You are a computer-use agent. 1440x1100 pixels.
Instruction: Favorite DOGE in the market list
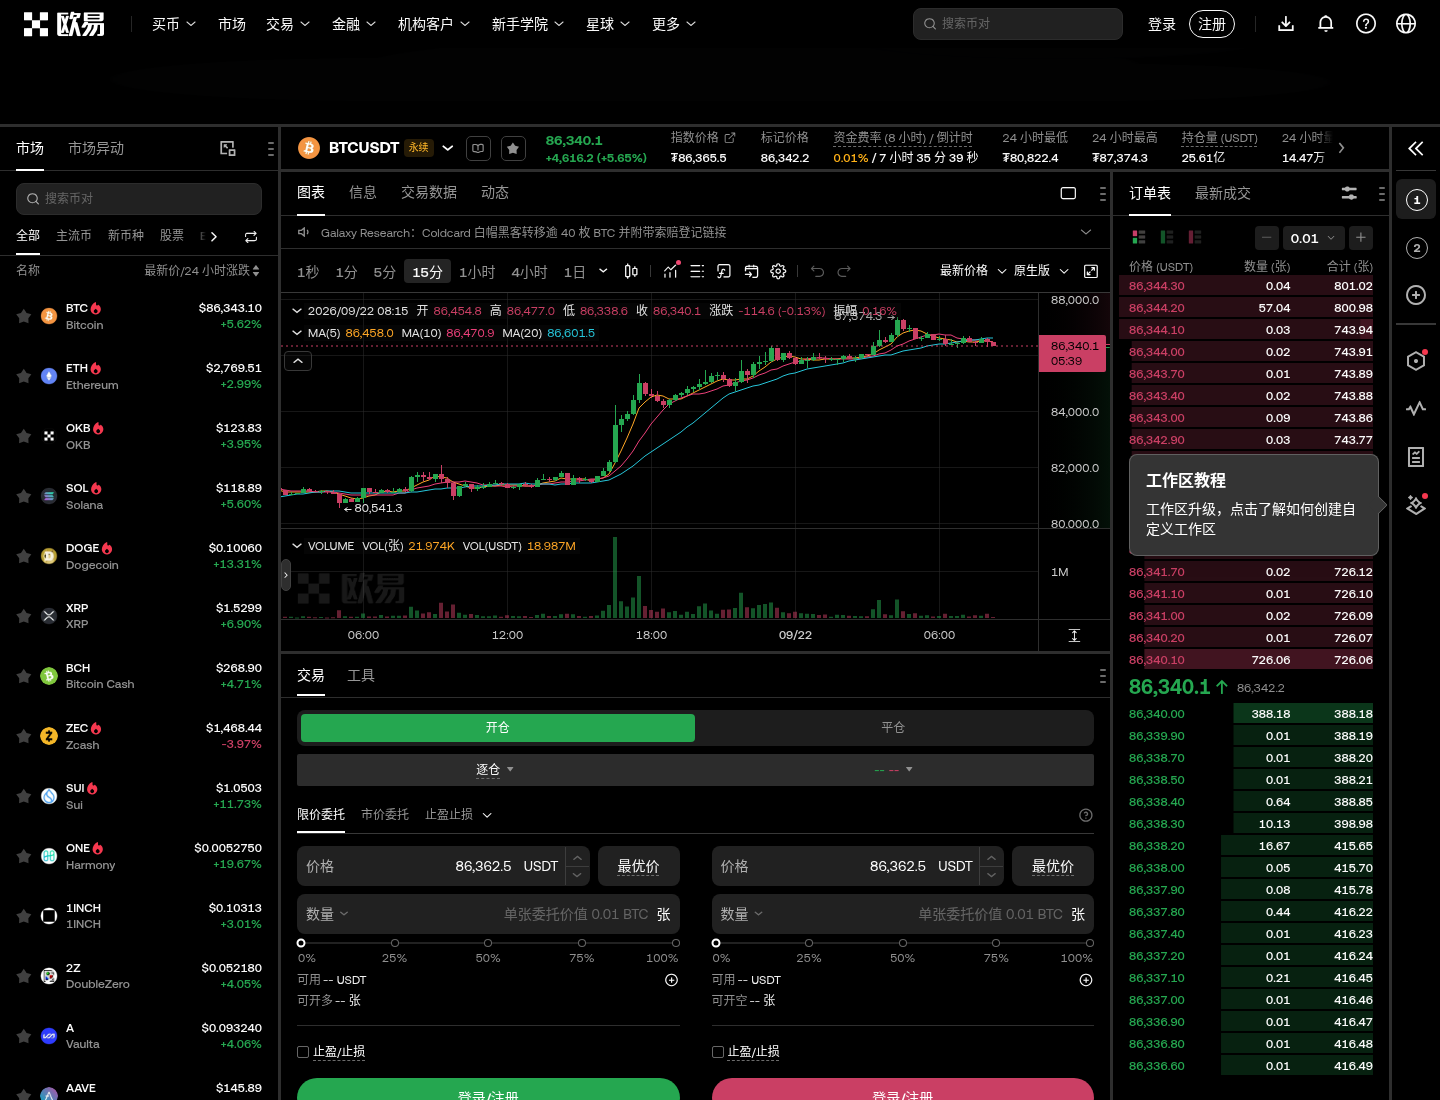[23, 556]
